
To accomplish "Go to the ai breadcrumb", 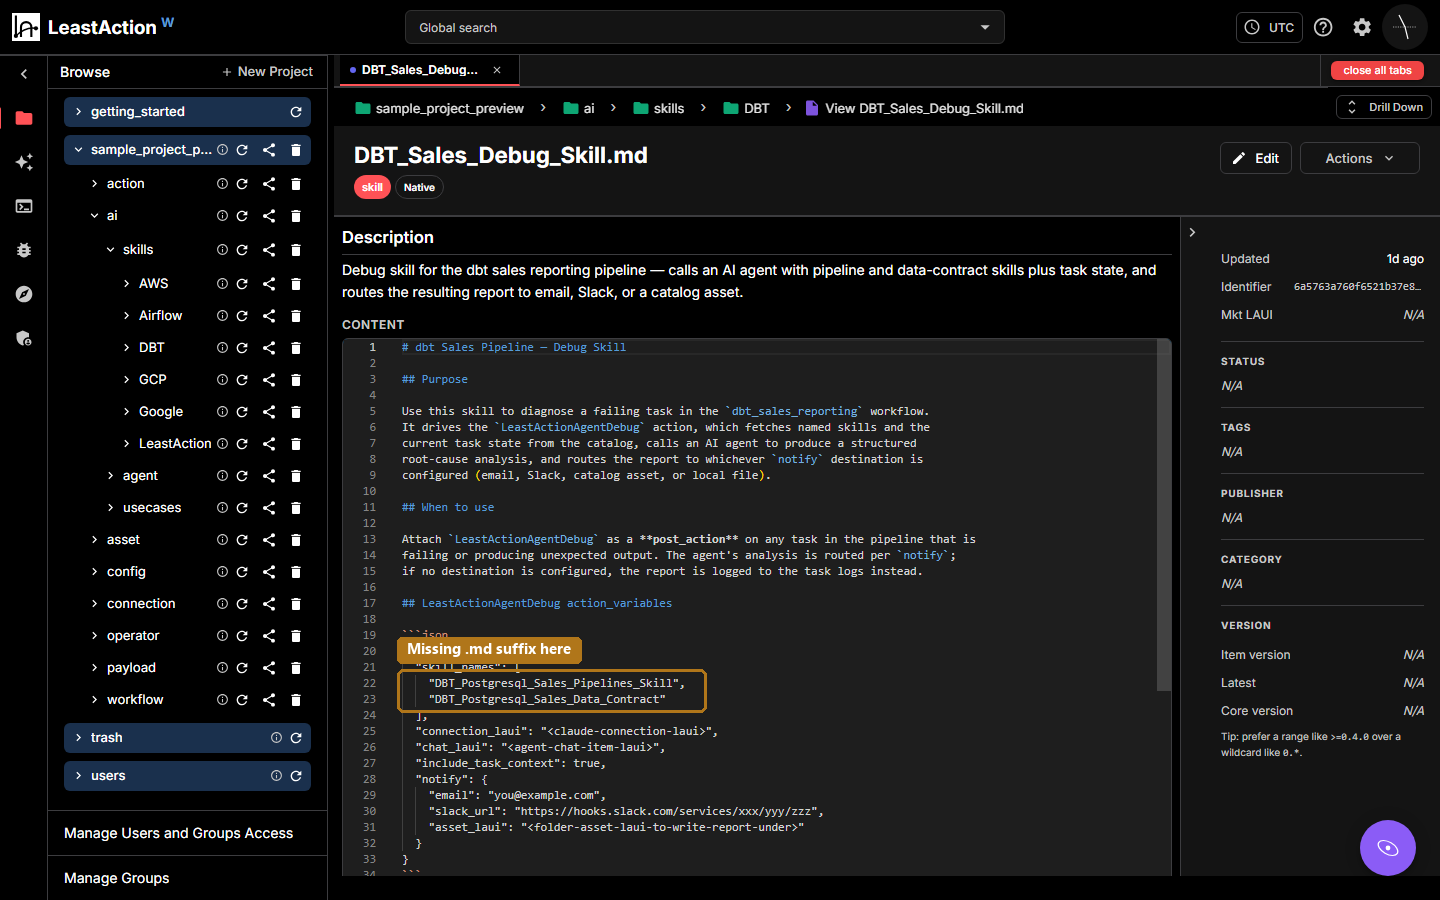I will 579,108.
